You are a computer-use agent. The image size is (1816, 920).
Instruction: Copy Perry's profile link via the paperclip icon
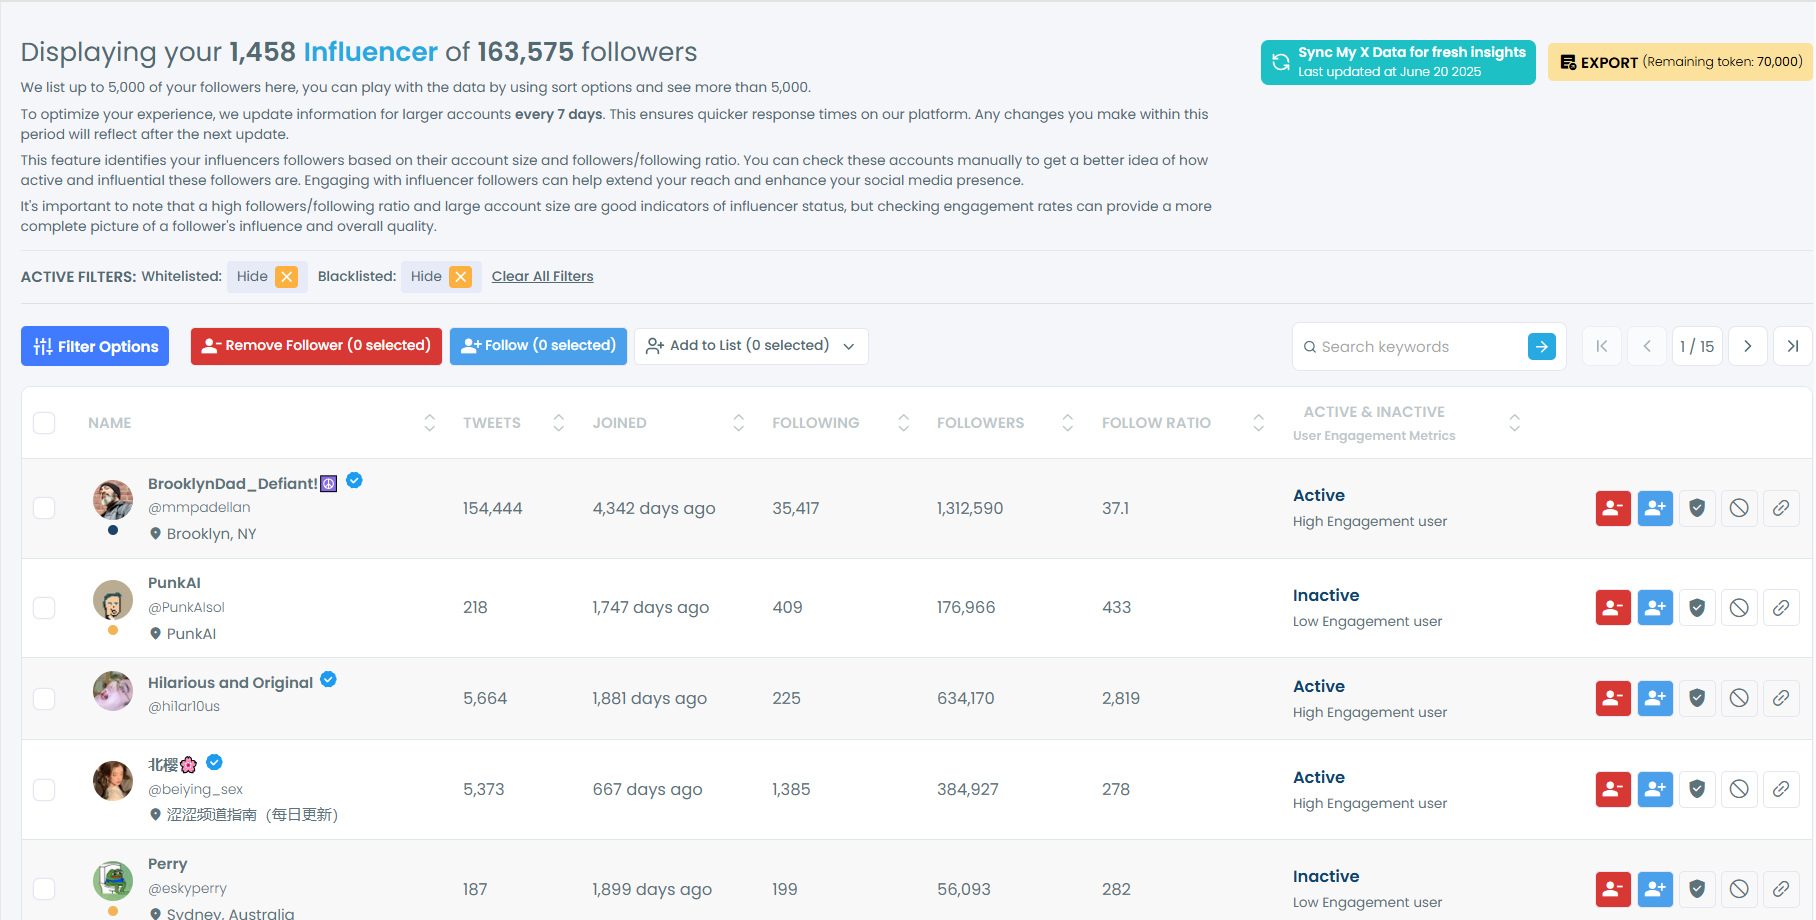[1780, 889]
